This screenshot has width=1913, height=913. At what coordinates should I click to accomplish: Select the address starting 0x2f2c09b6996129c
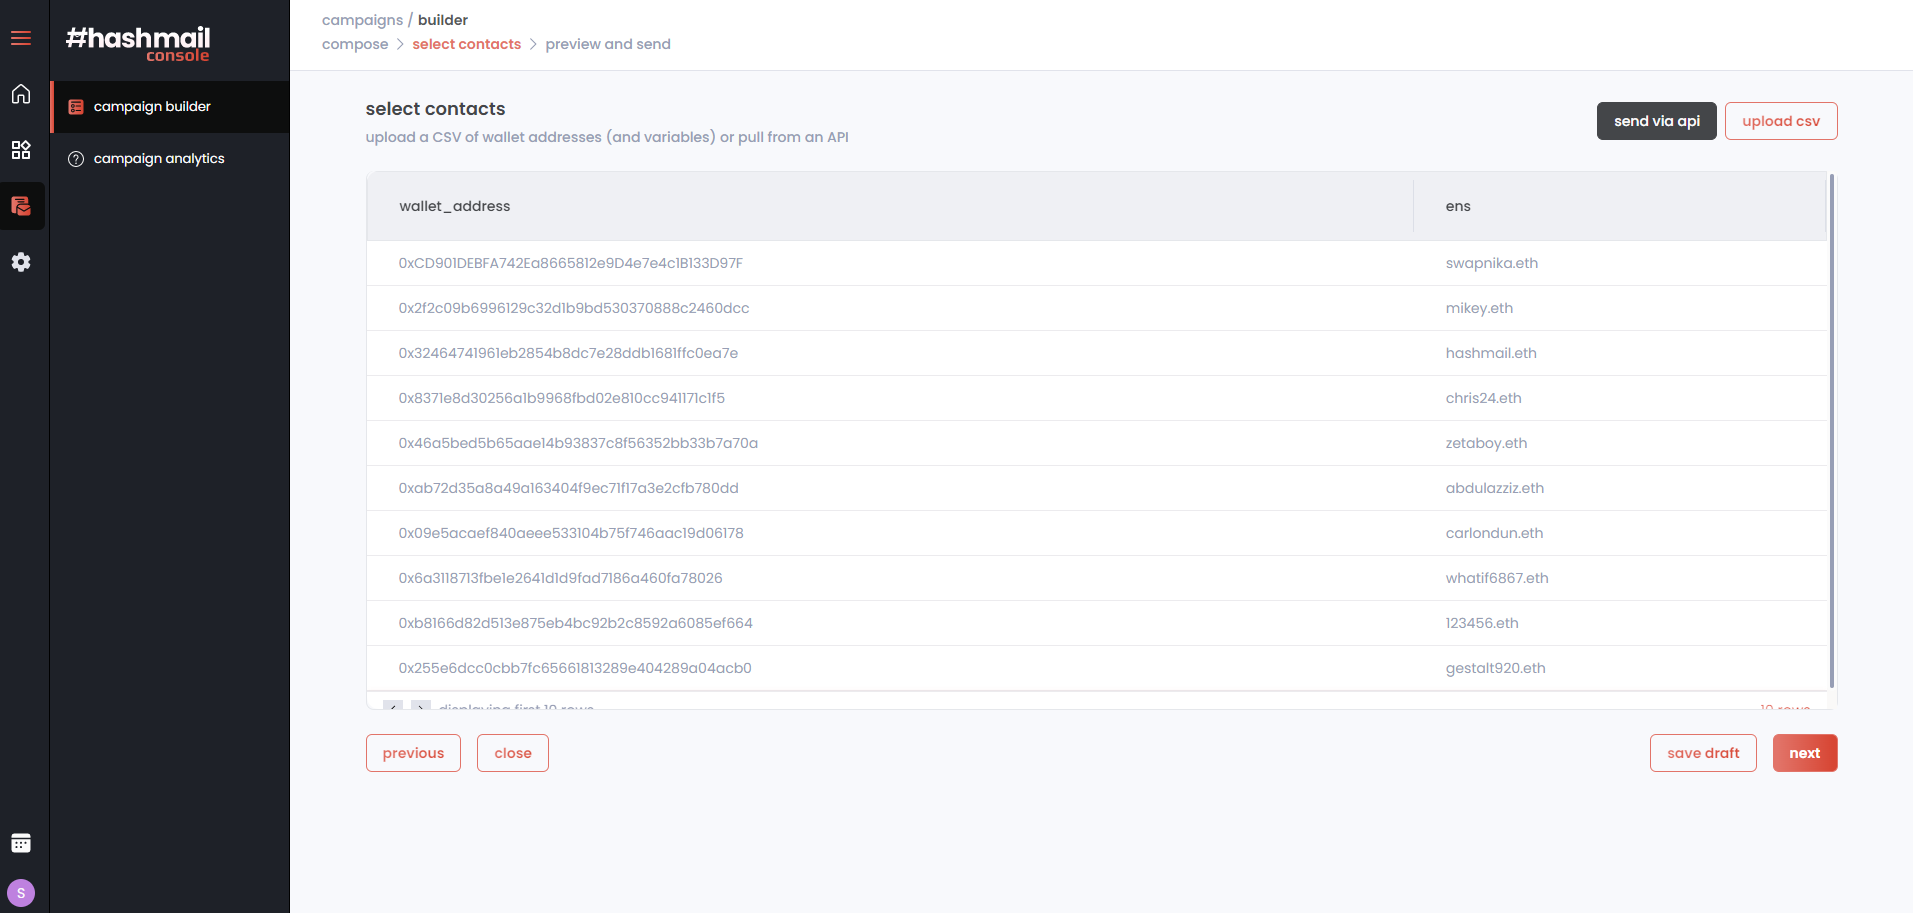click(x=573, y=308)
